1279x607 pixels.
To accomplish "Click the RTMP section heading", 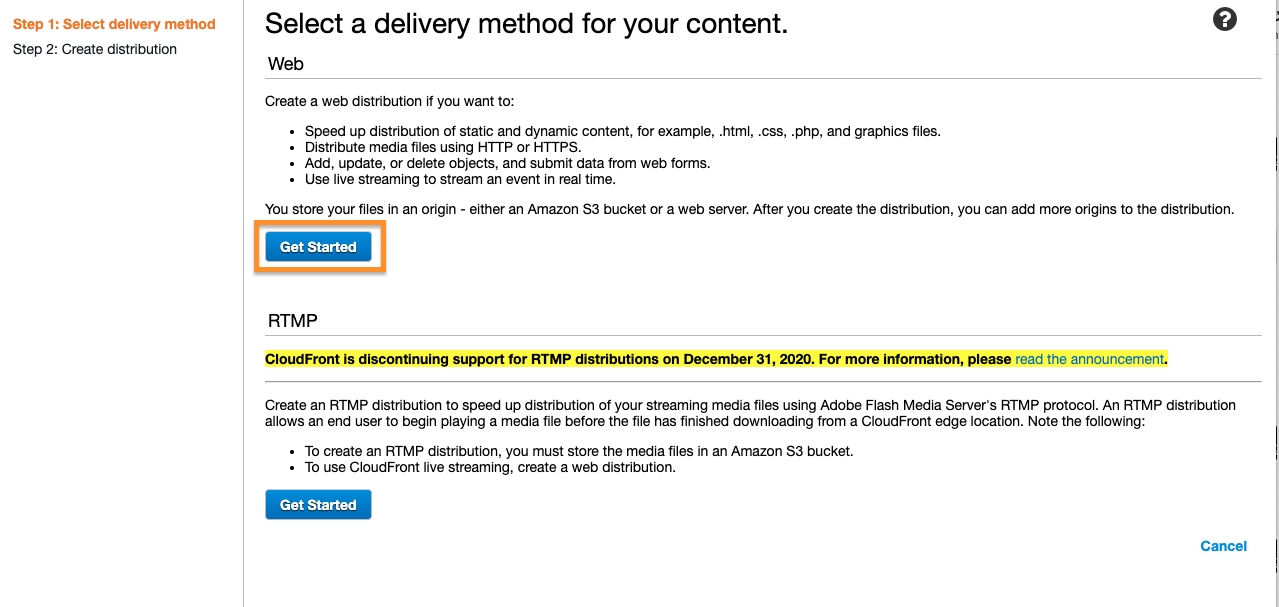I will click(293, 321).
